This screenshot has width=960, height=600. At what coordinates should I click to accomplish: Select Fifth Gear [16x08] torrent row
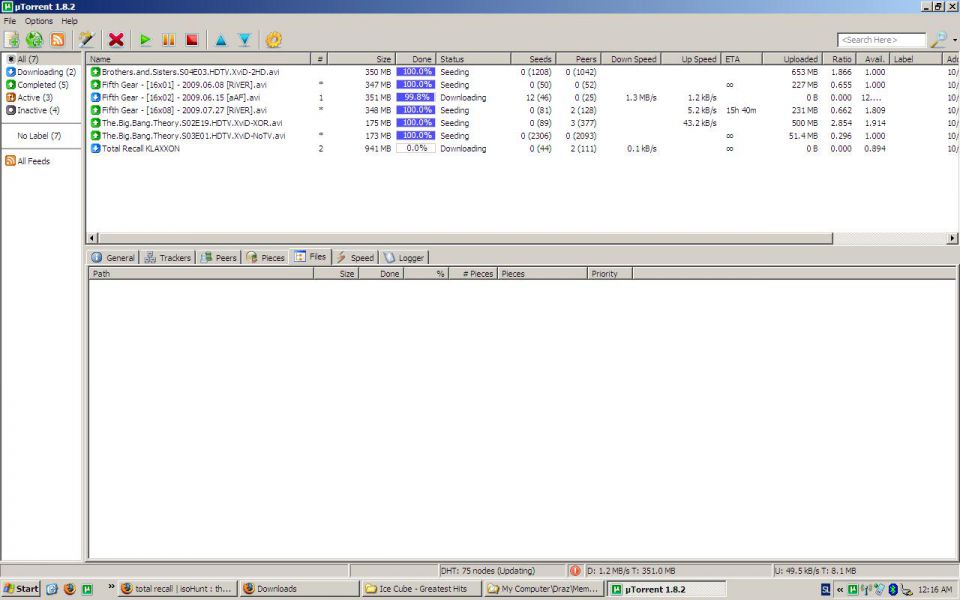(x=521, y=110)
